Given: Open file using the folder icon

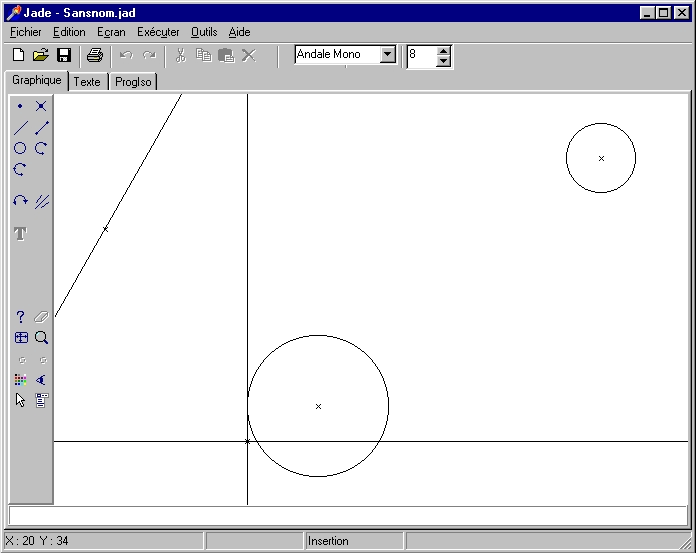Looking at the screenshot, I should point(41,55).
